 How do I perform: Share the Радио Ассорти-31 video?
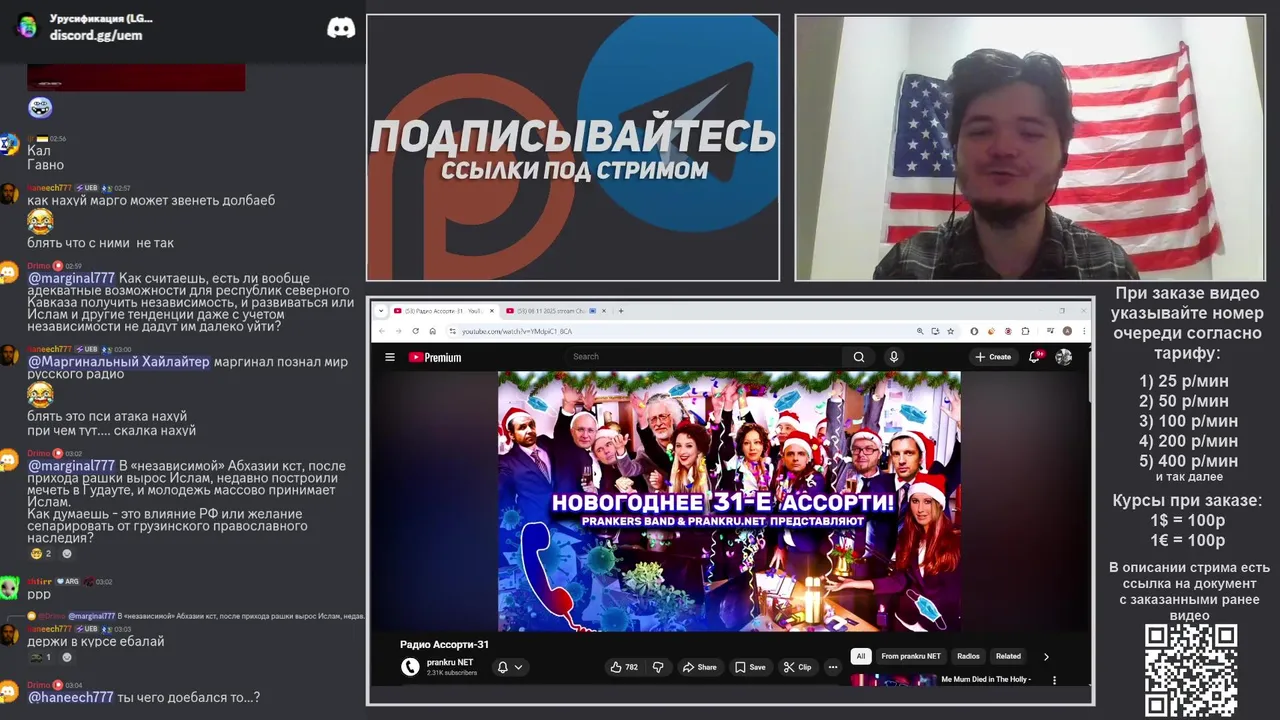pyautogui.click(x=699, y=667)
